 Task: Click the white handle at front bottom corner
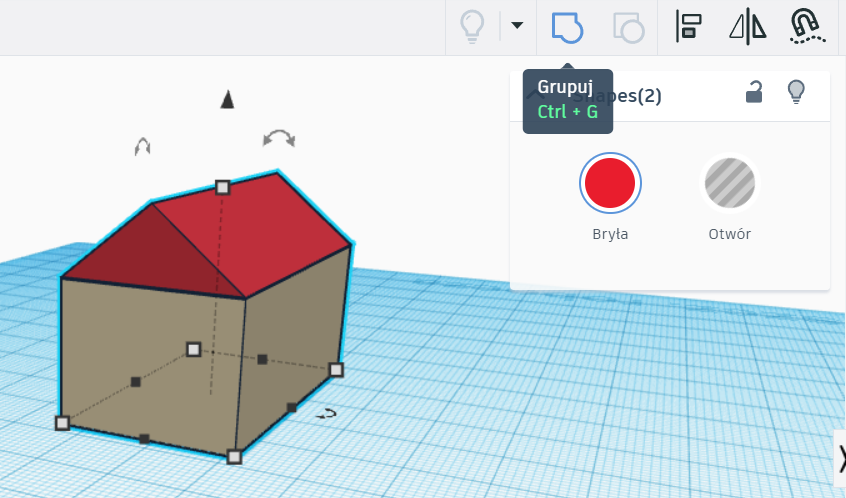coord(234,457)
